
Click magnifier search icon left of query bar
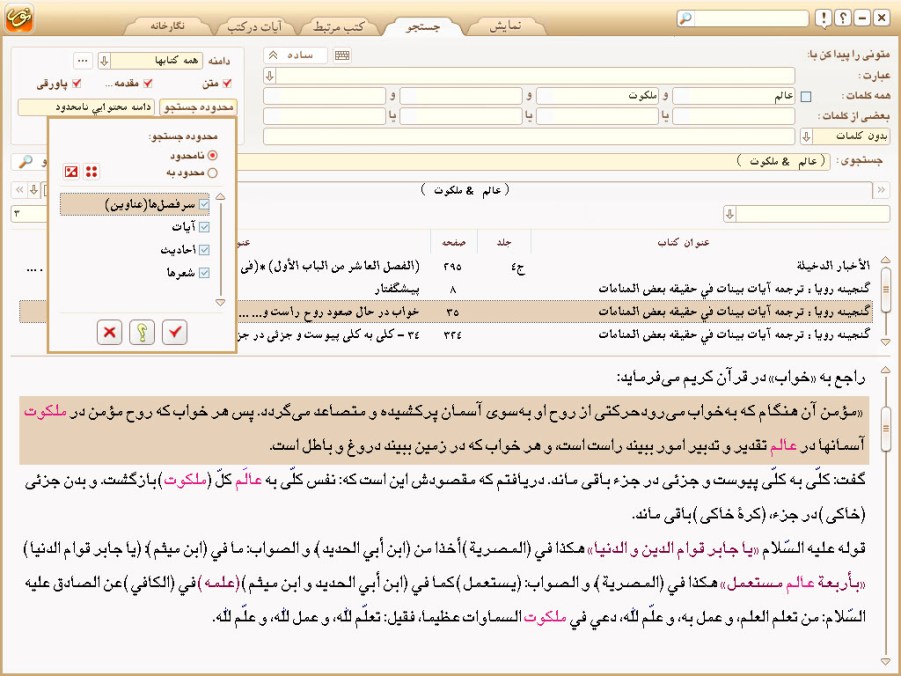tap(25, 162)
